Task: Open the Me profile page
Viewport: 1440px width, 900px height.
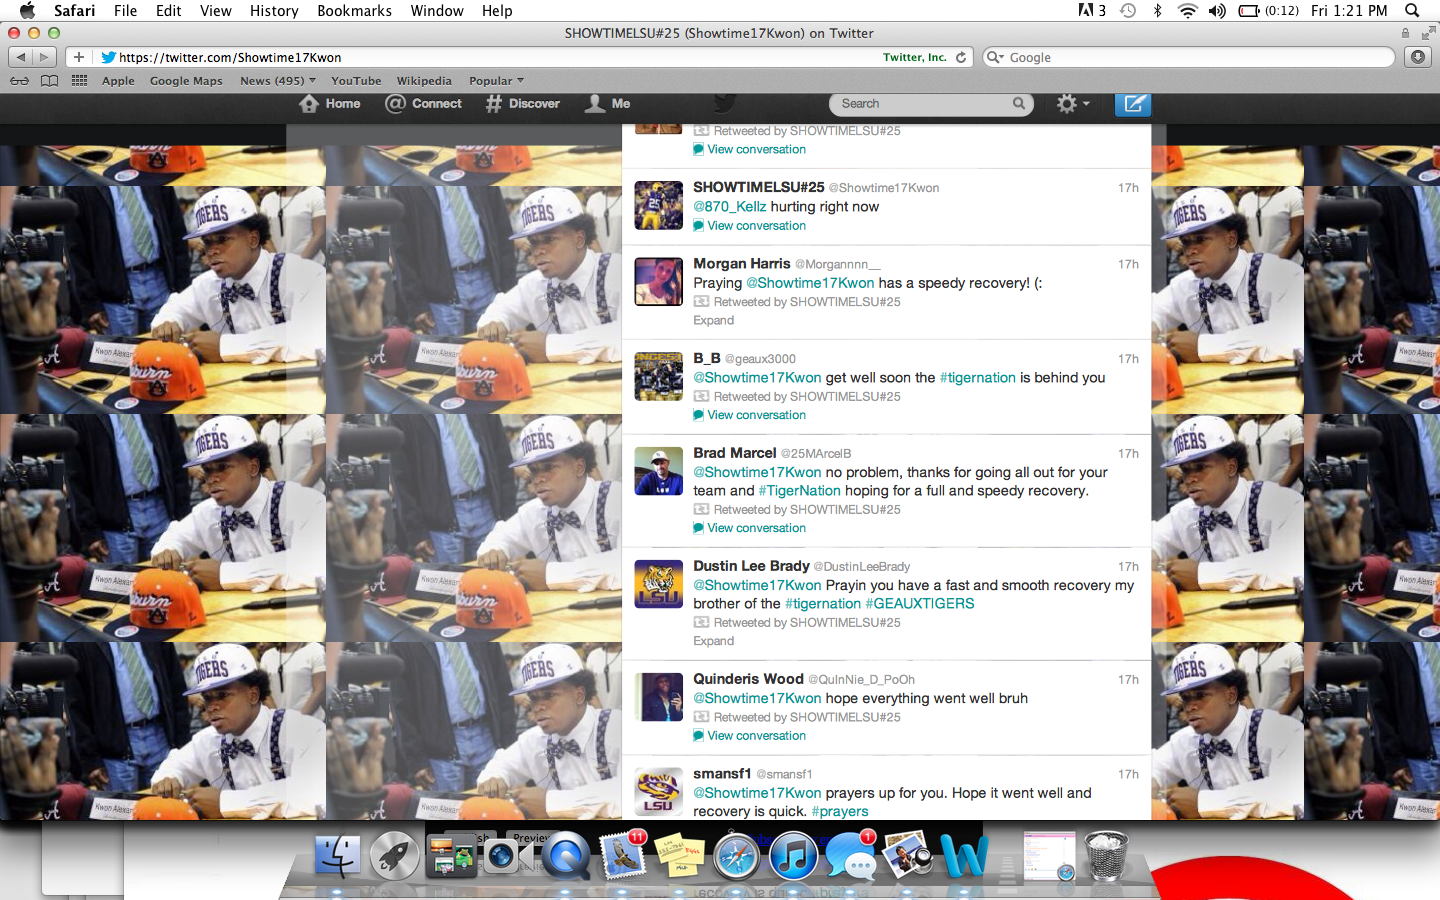Action: pyautogui.click(x=608, y=104)
